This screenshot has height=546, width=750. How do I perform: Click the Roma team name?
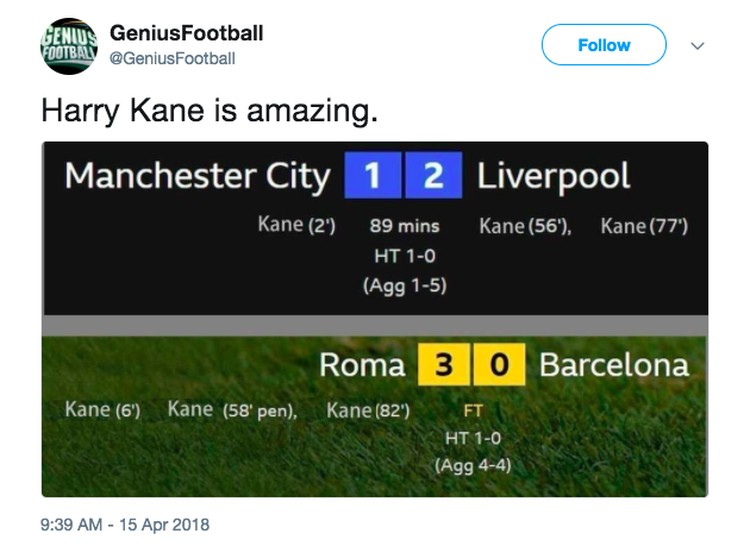[362, 365]
